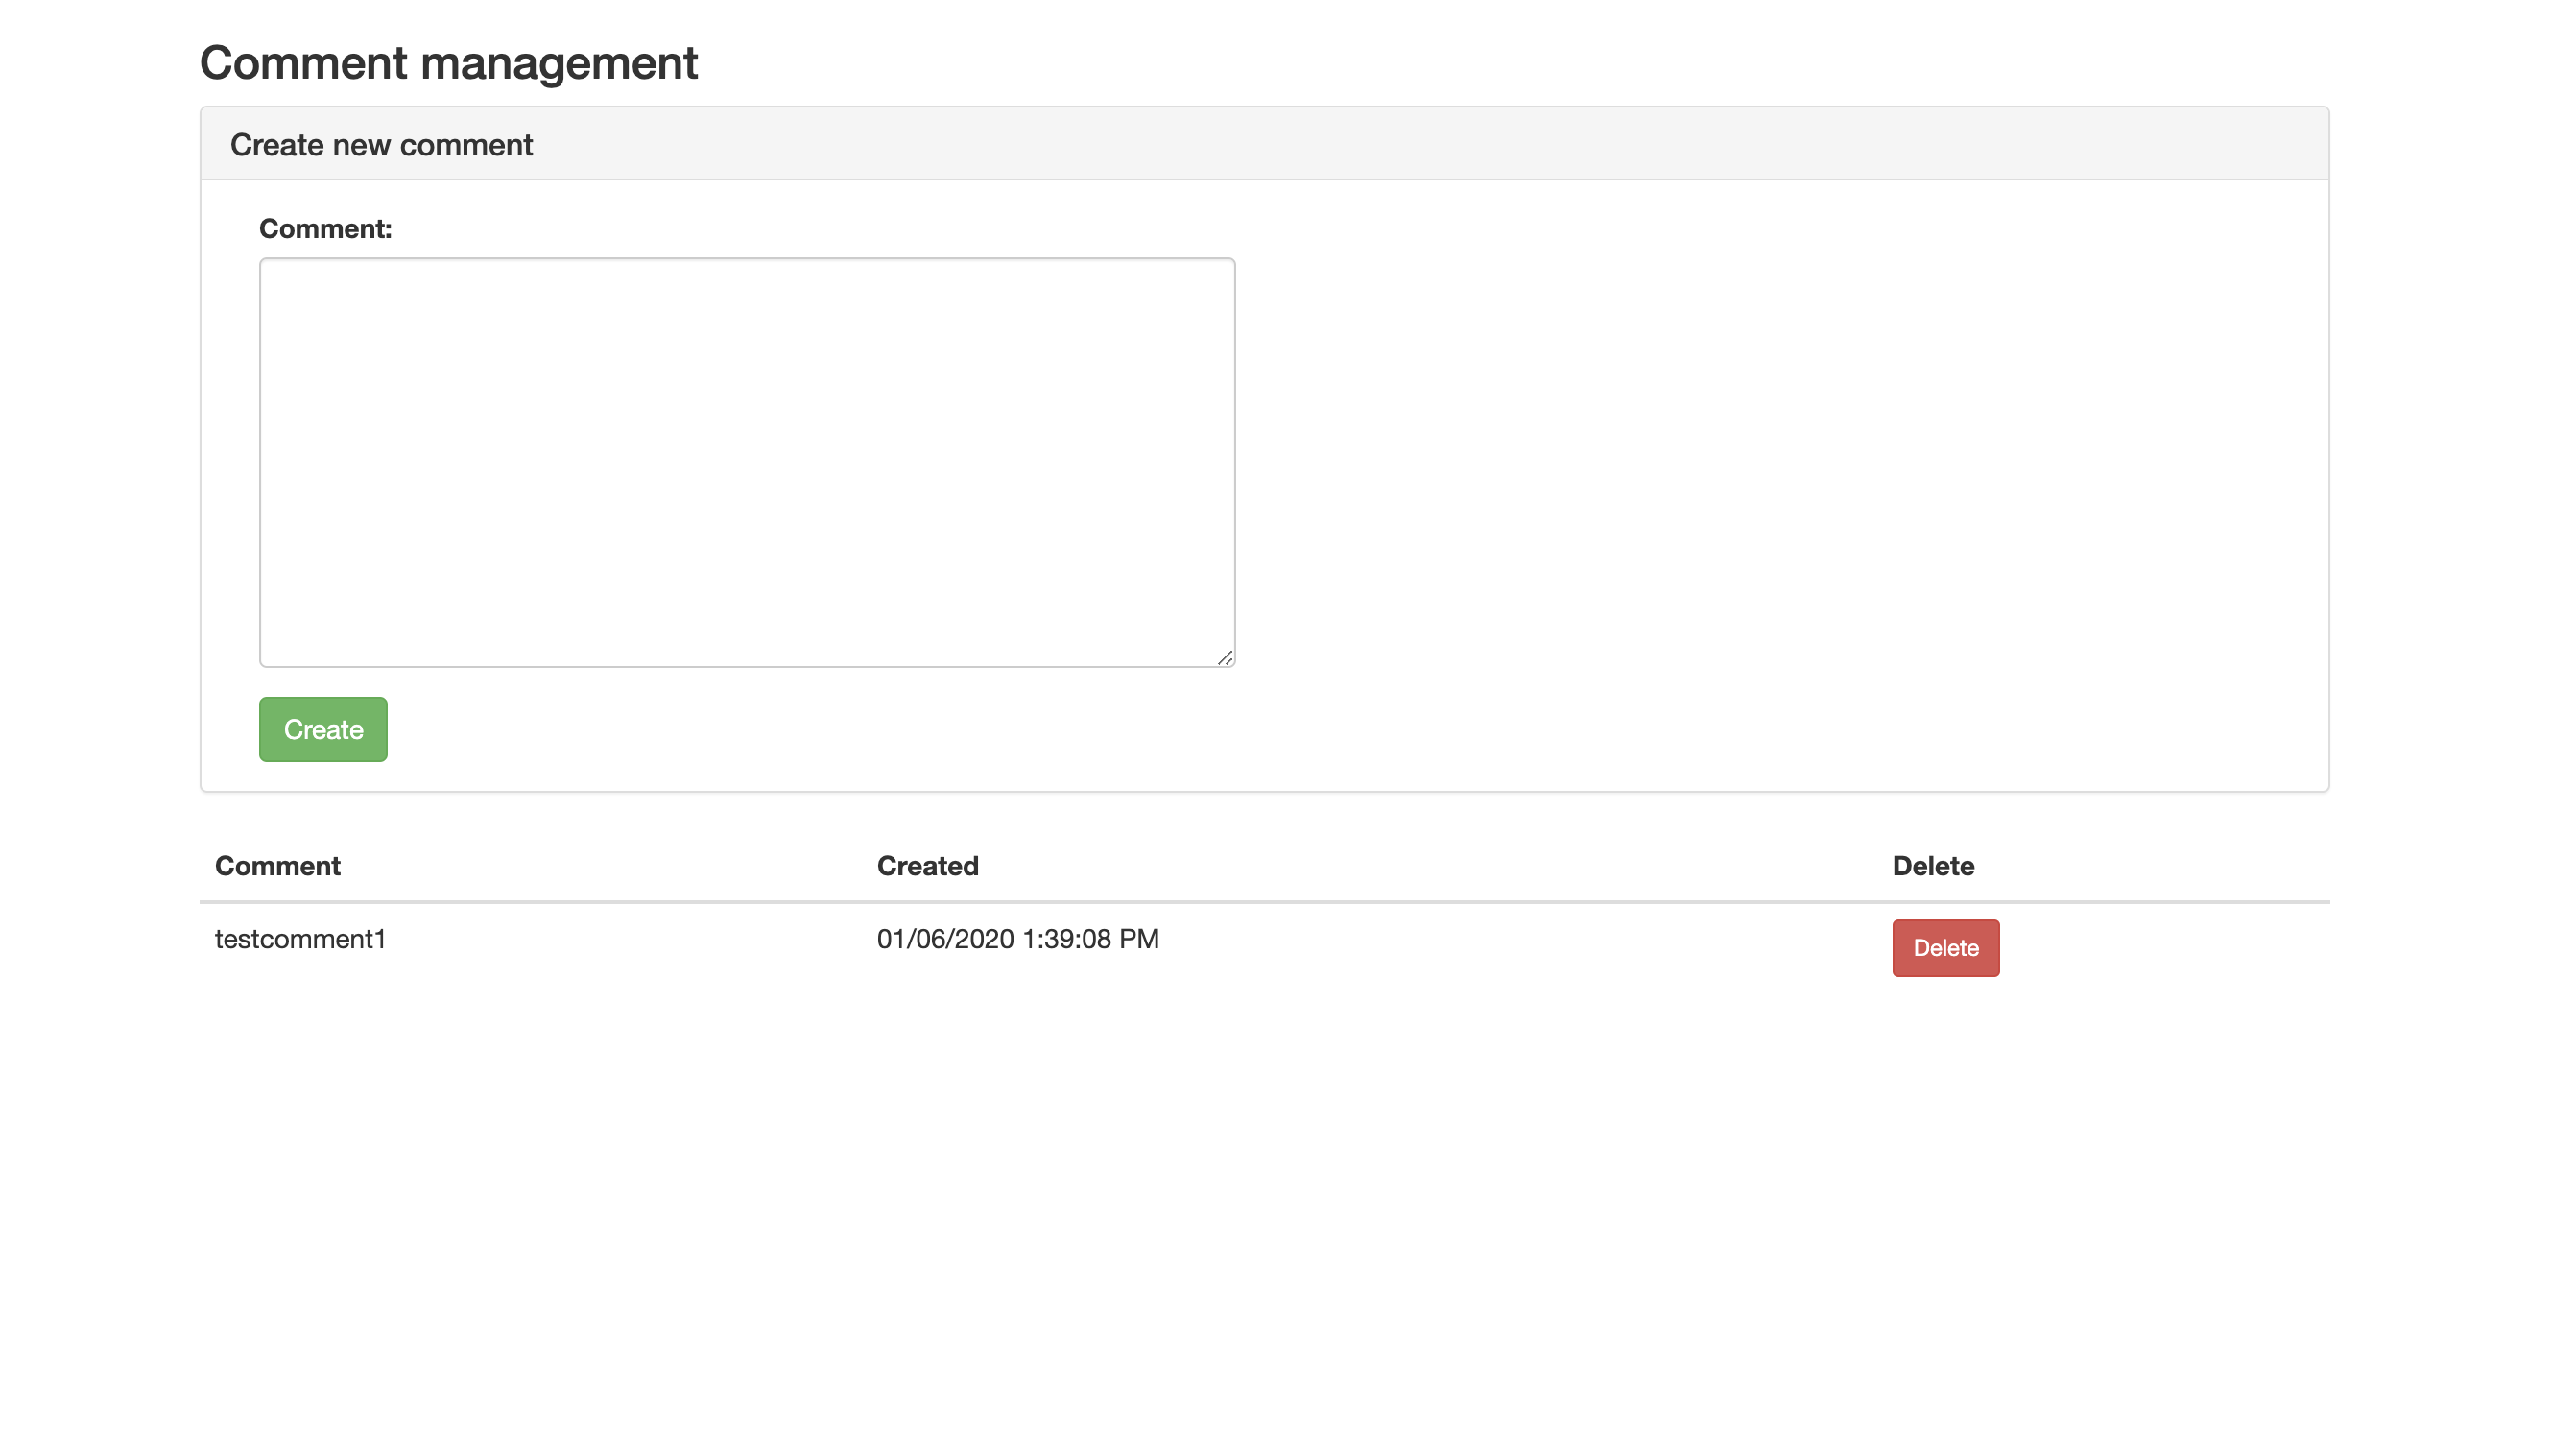Click the 'Create new comment' panel header
The width and height of the screenshot is (2576, 1455).
pos(381,145)
